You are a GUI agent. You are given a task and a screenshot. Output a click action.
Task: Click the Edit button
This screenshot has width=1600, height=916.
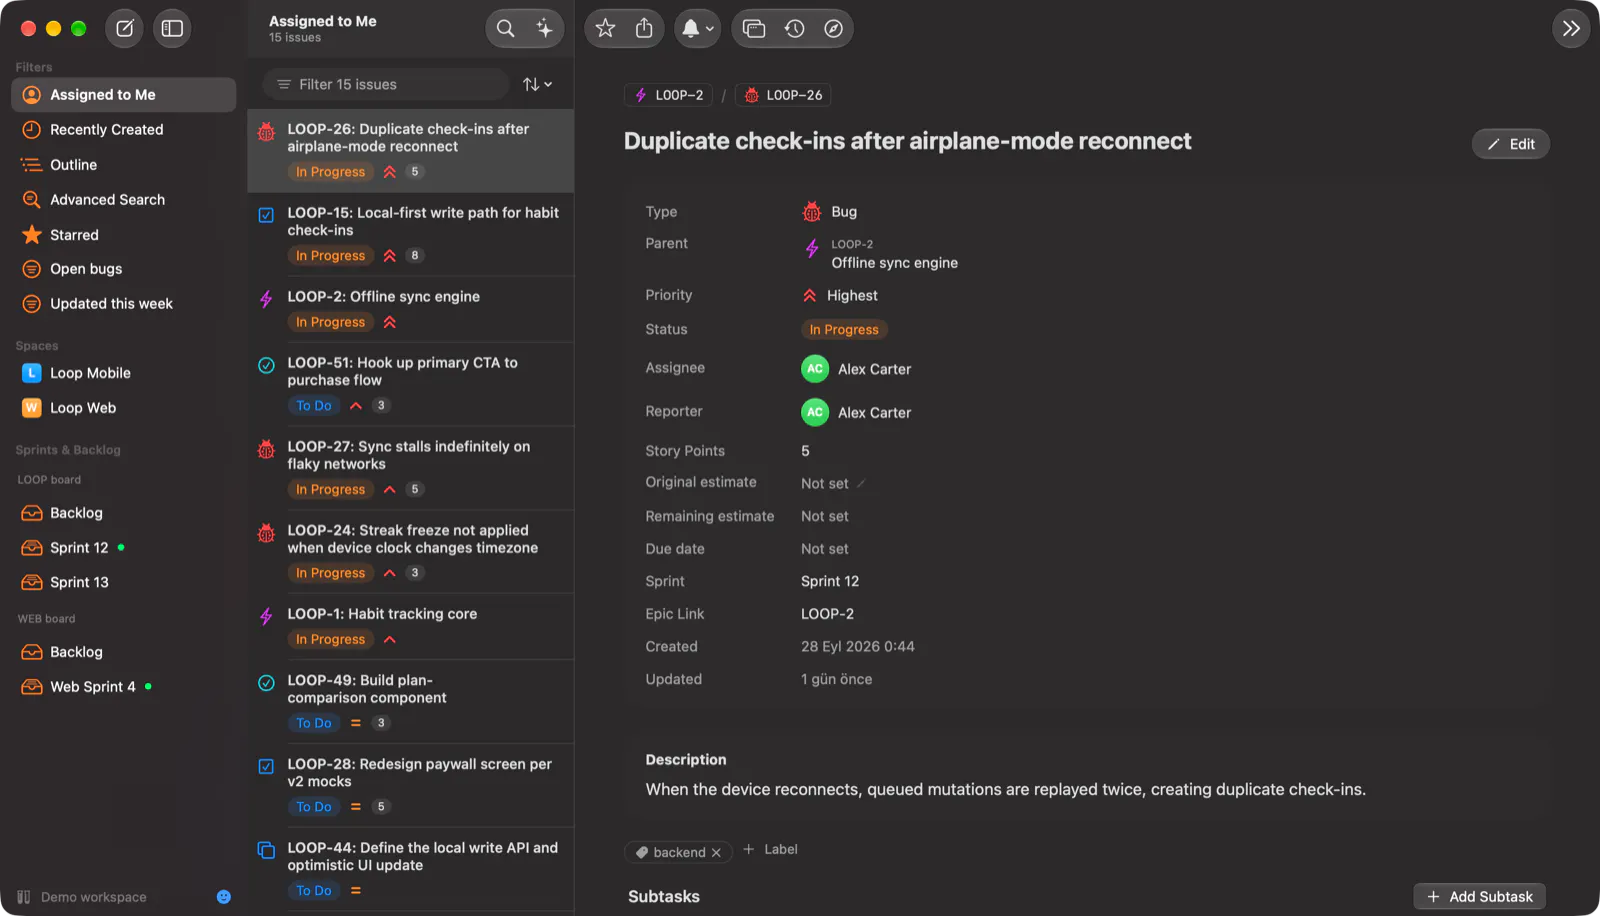point(1510,144)
